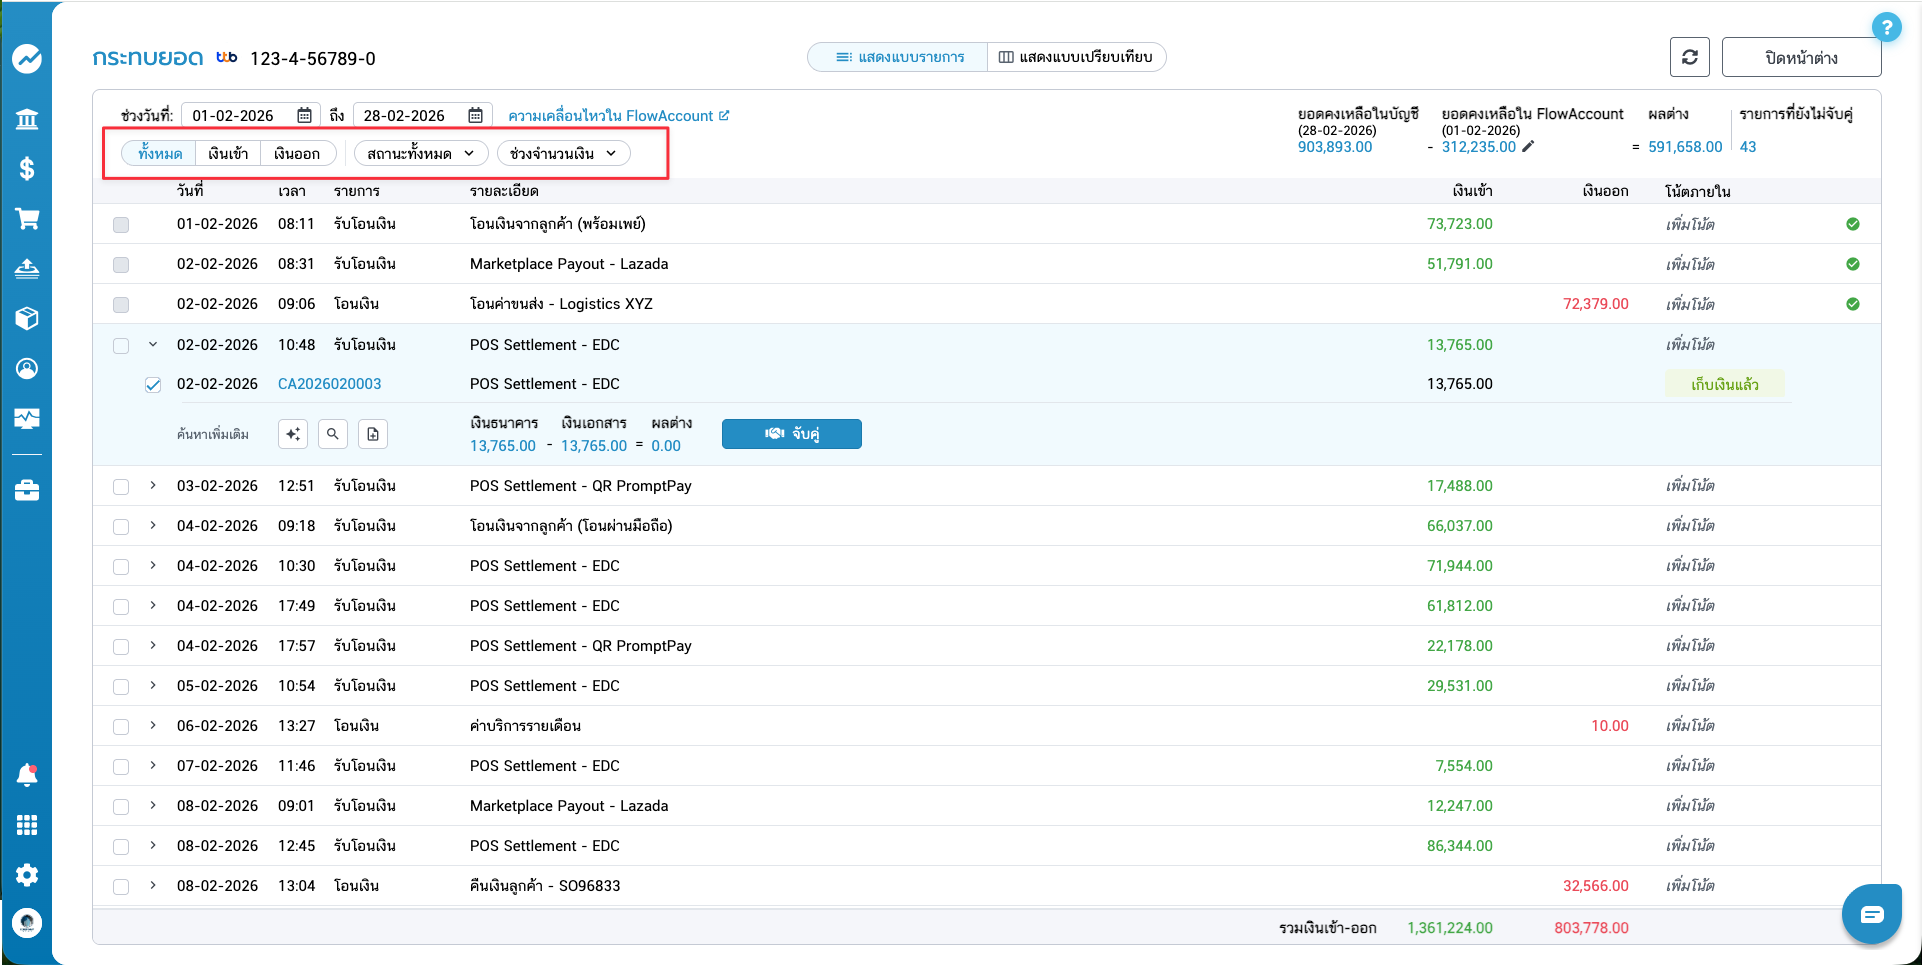
Task: Click the blue จับคู่ match button
Action: pyautogui.click(x=791, y=434)
